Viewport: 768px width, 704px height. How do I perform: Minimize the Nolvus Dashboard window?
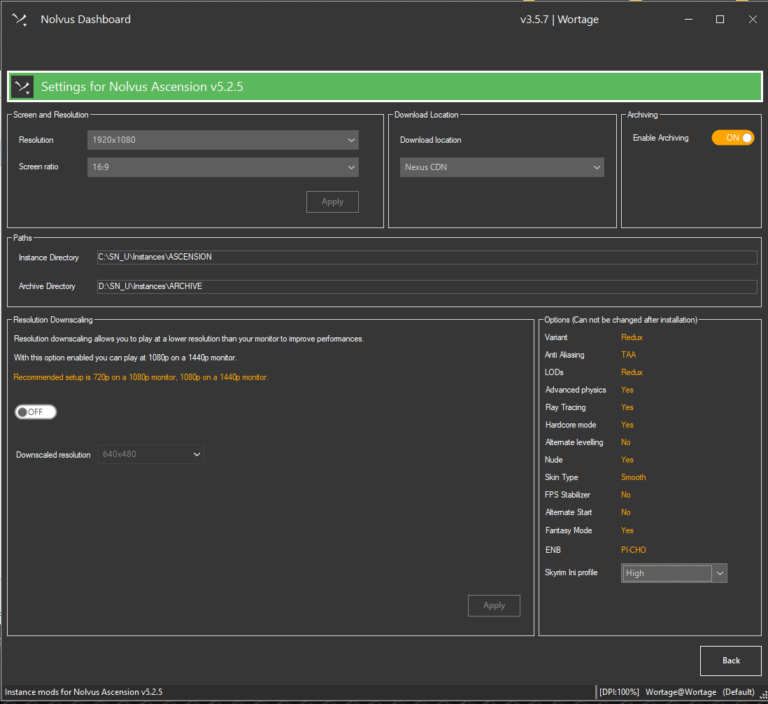click(x=688, y=19)
